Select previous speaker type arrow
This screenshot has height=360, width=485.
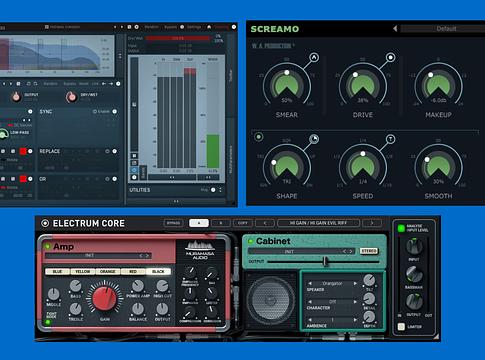[x=310, y=283]
